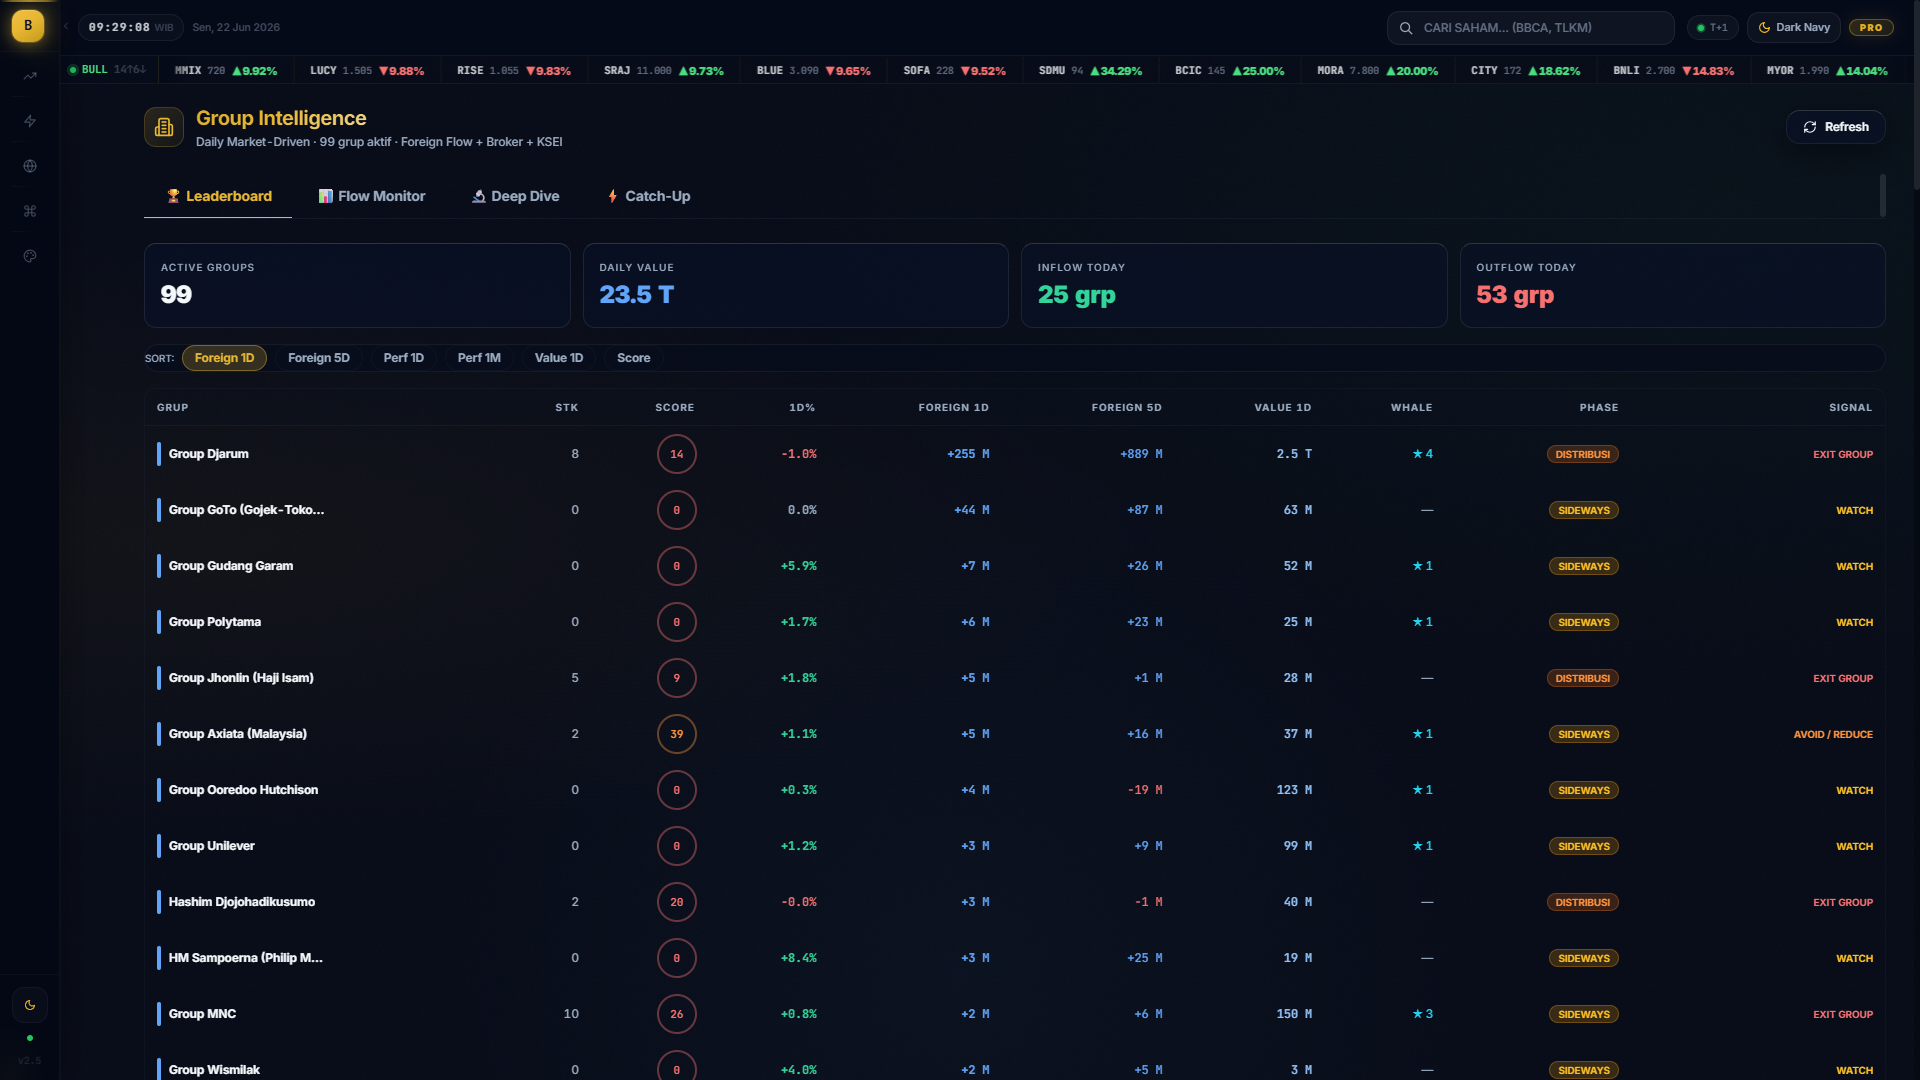
Task: Sort by Score
Action: tap(633, 358)
